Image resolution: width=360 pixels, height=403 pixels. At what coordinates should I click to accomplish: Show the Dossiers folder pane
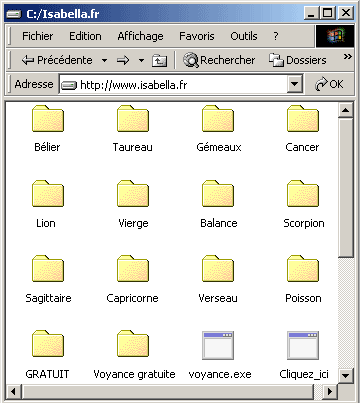tap(298, 60)
